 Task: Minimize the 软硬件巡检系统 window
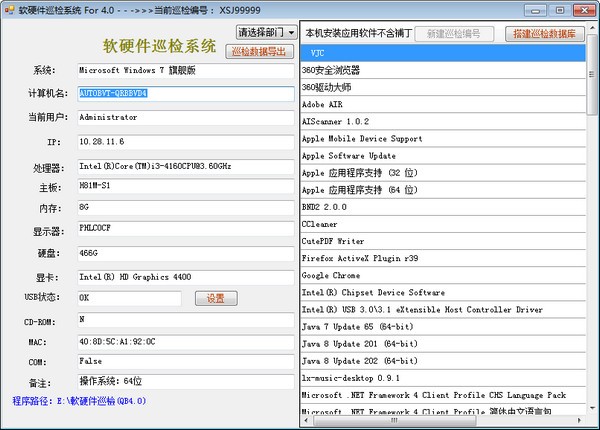tap(535, 10)
